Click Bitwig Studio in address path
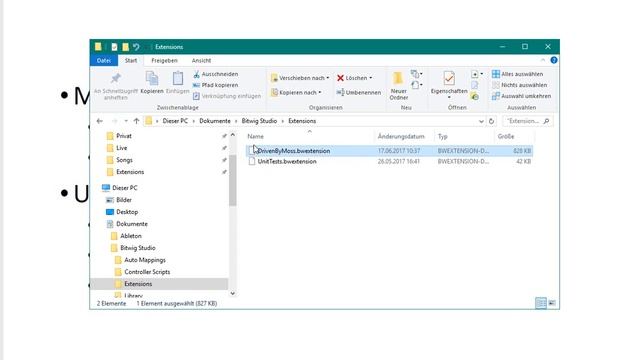 click(x=259, y=121)
